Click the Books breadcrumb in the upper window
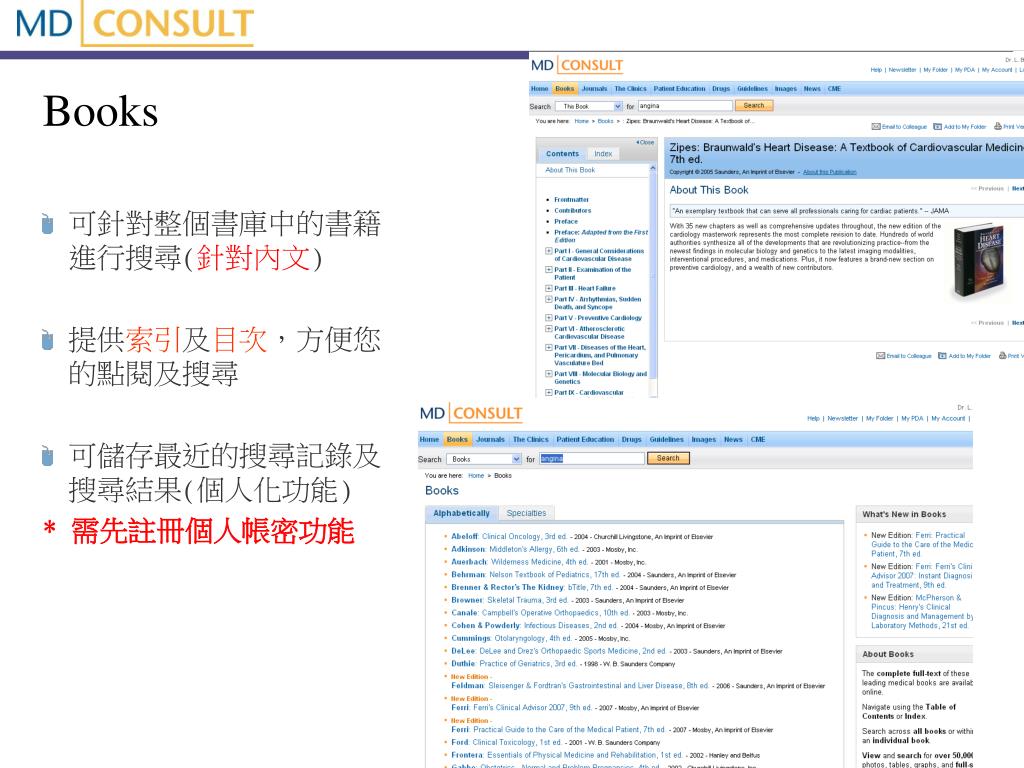 pos(605,121)
